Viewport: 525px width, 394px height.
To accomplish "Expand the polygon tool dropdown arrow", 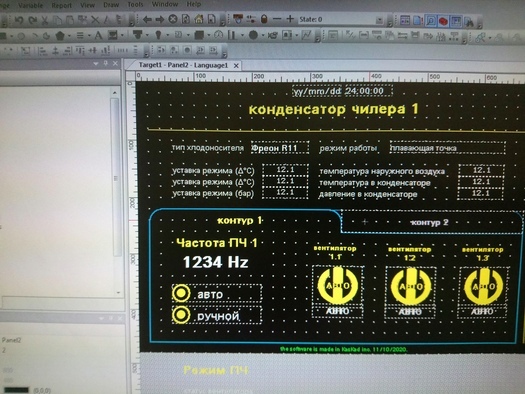I will (69, 35).
